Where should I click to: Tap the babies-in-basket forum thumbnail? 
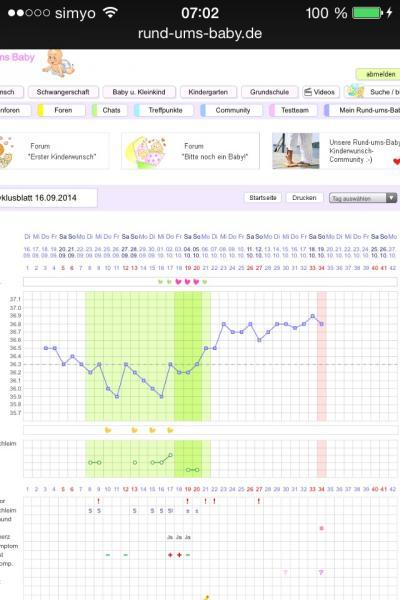pos(149,152)
